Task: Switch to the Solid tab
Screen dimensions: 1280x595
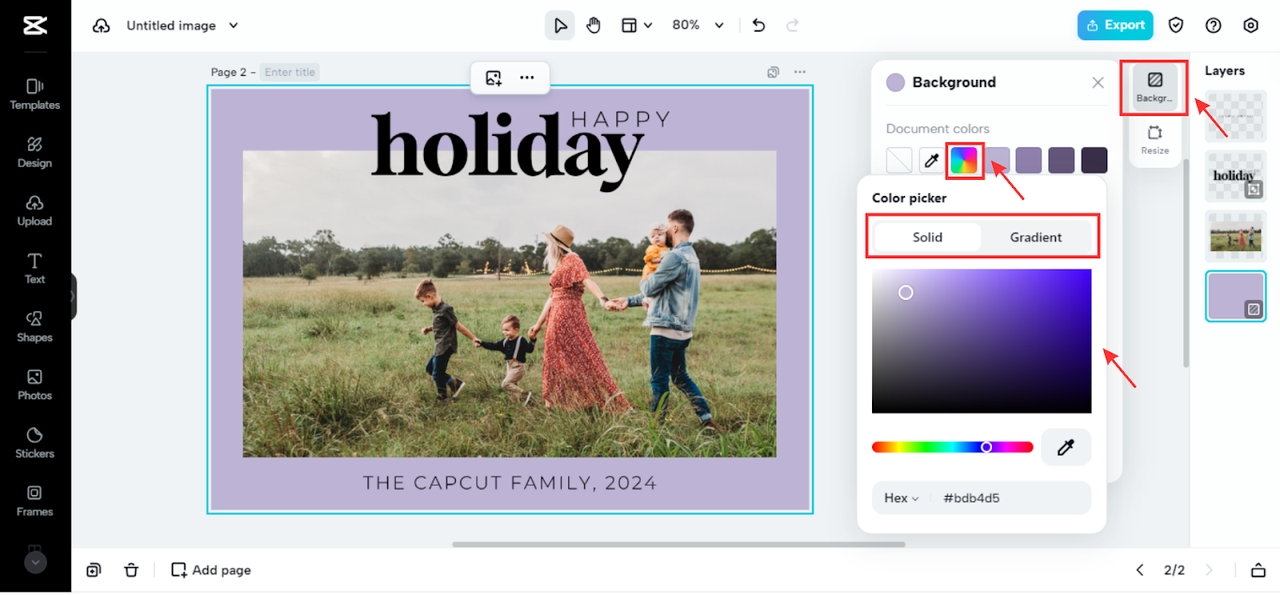Action: click(927, 237)
